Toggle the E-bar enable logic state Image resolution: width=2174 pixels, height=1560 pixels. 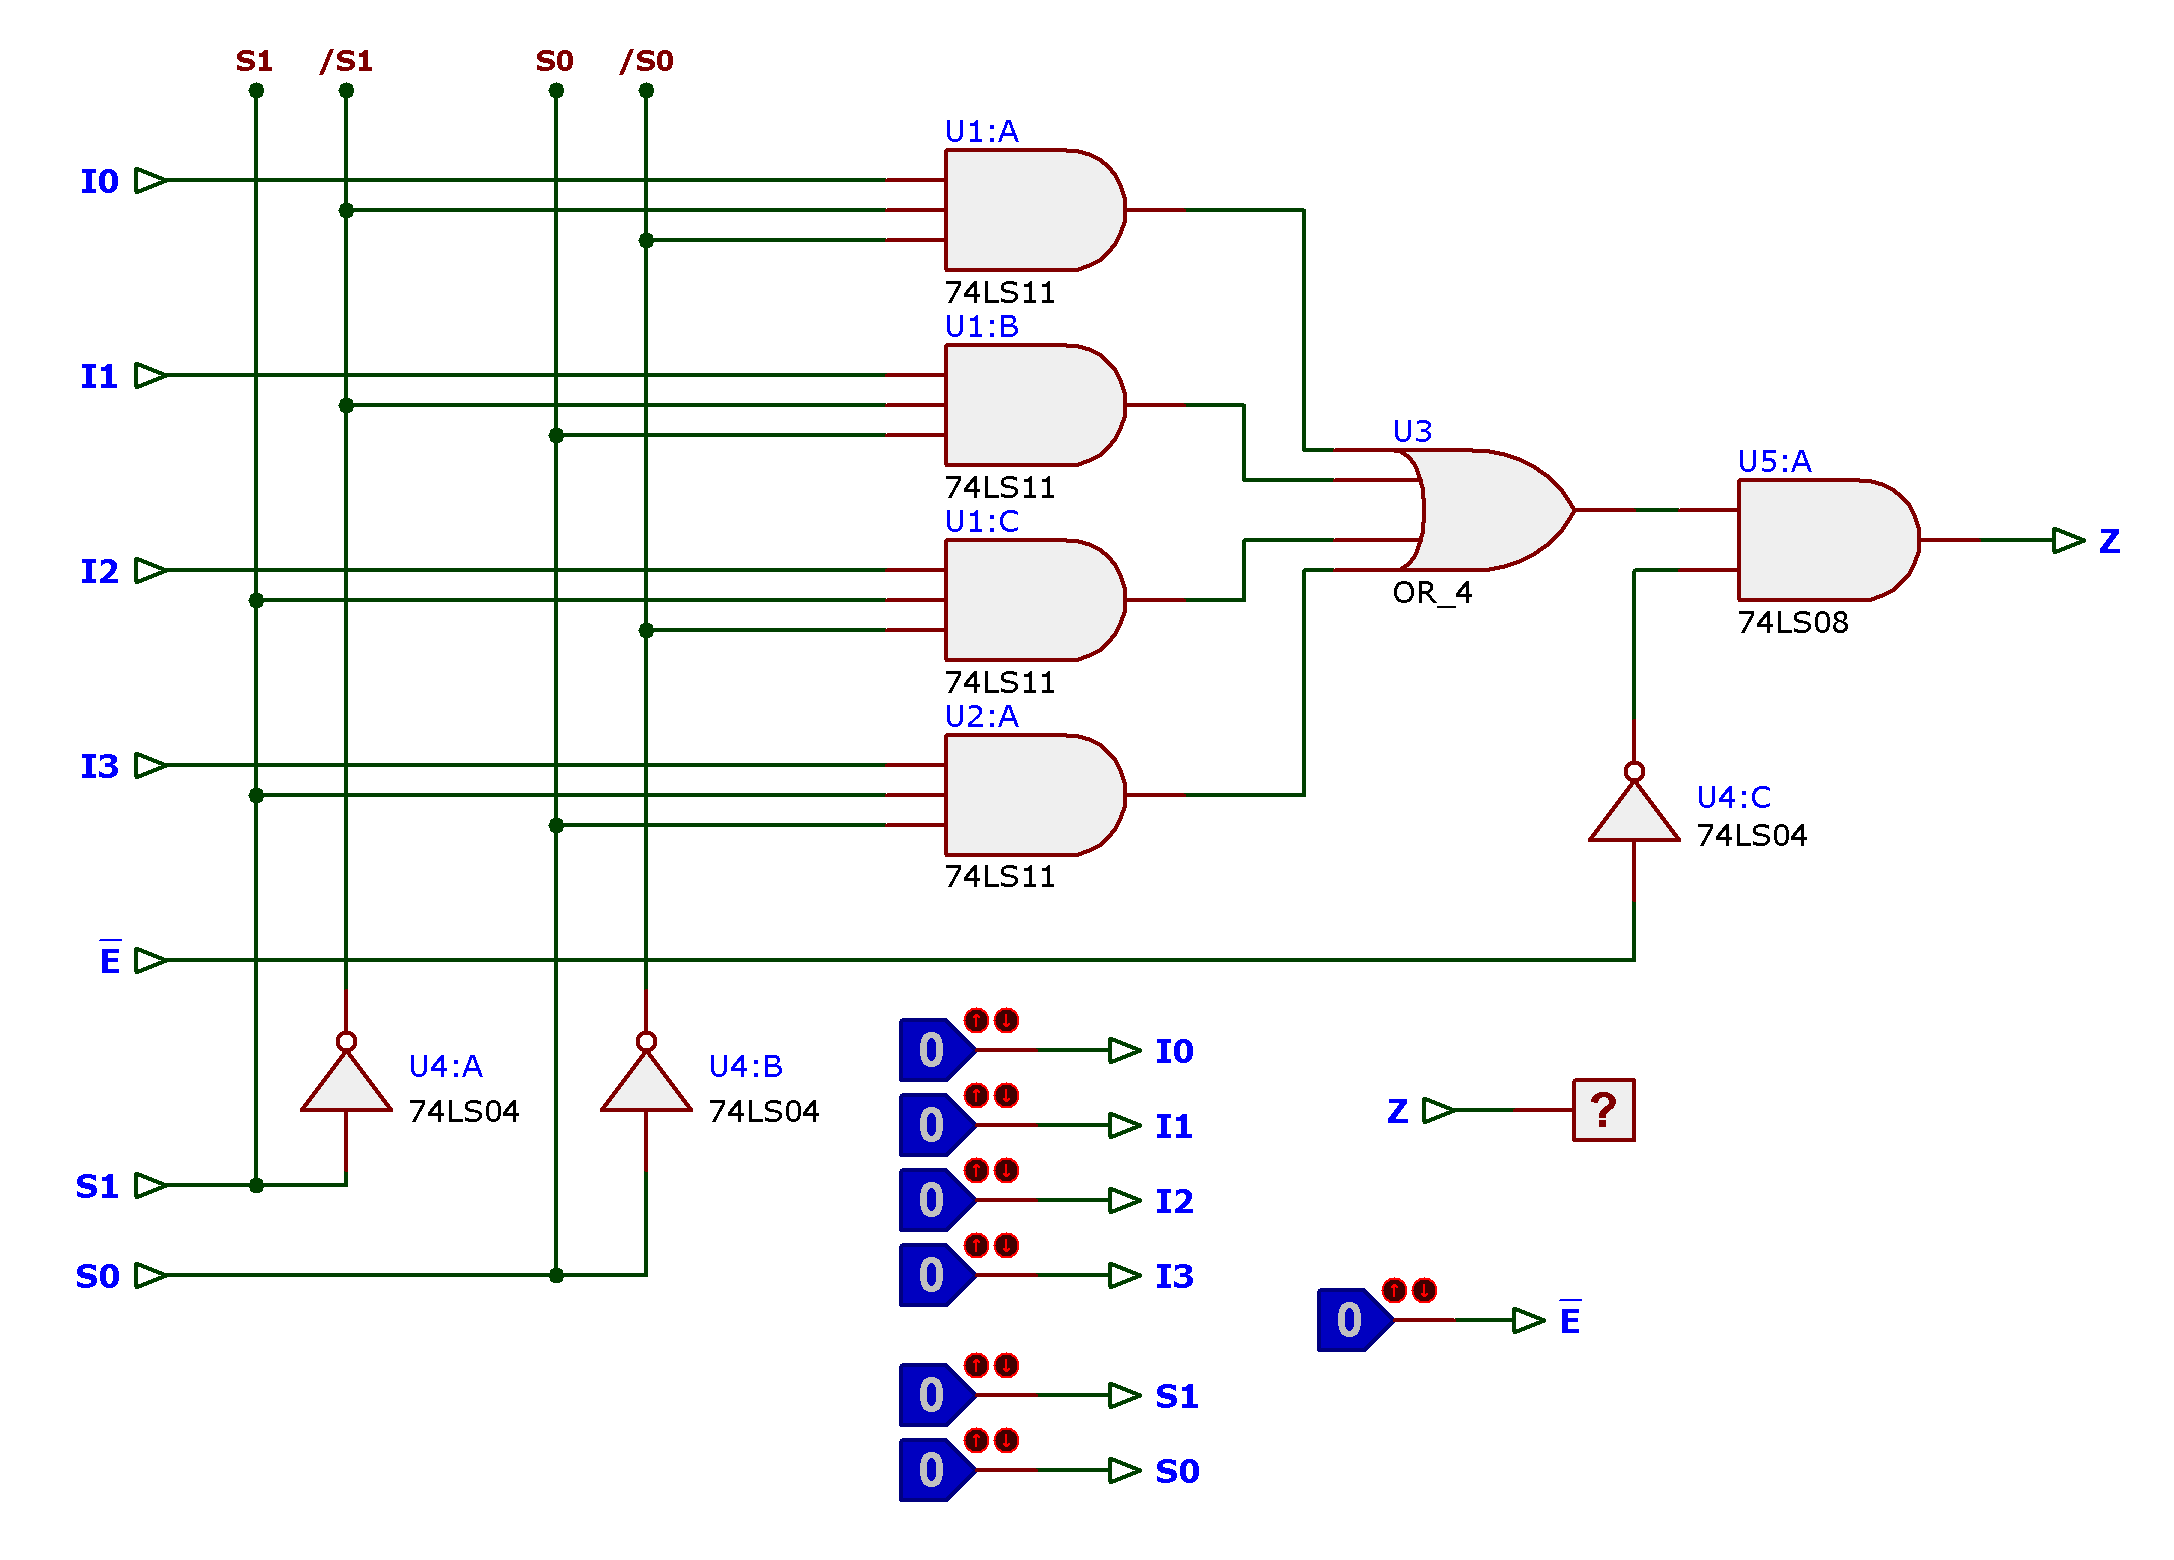click(x=1354, y=1320)
